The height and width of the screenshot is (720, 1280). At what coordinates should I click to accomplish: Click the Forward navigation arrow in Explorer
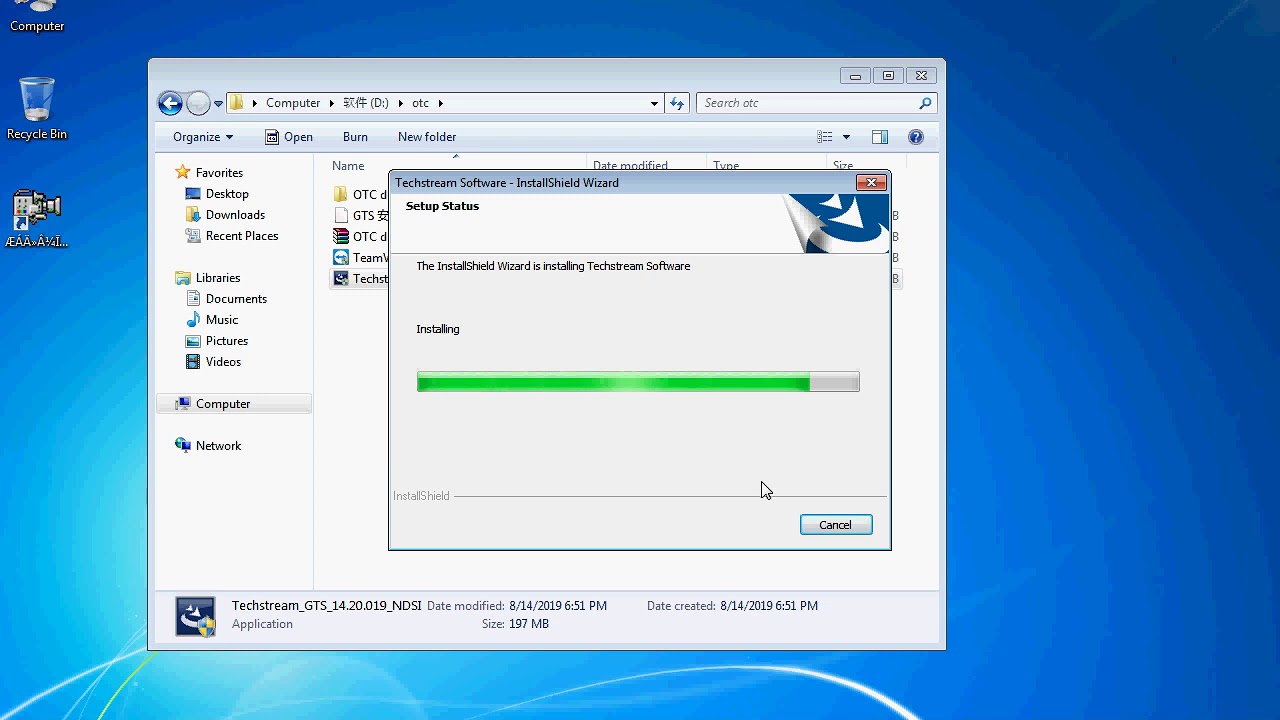click(198, 103)
